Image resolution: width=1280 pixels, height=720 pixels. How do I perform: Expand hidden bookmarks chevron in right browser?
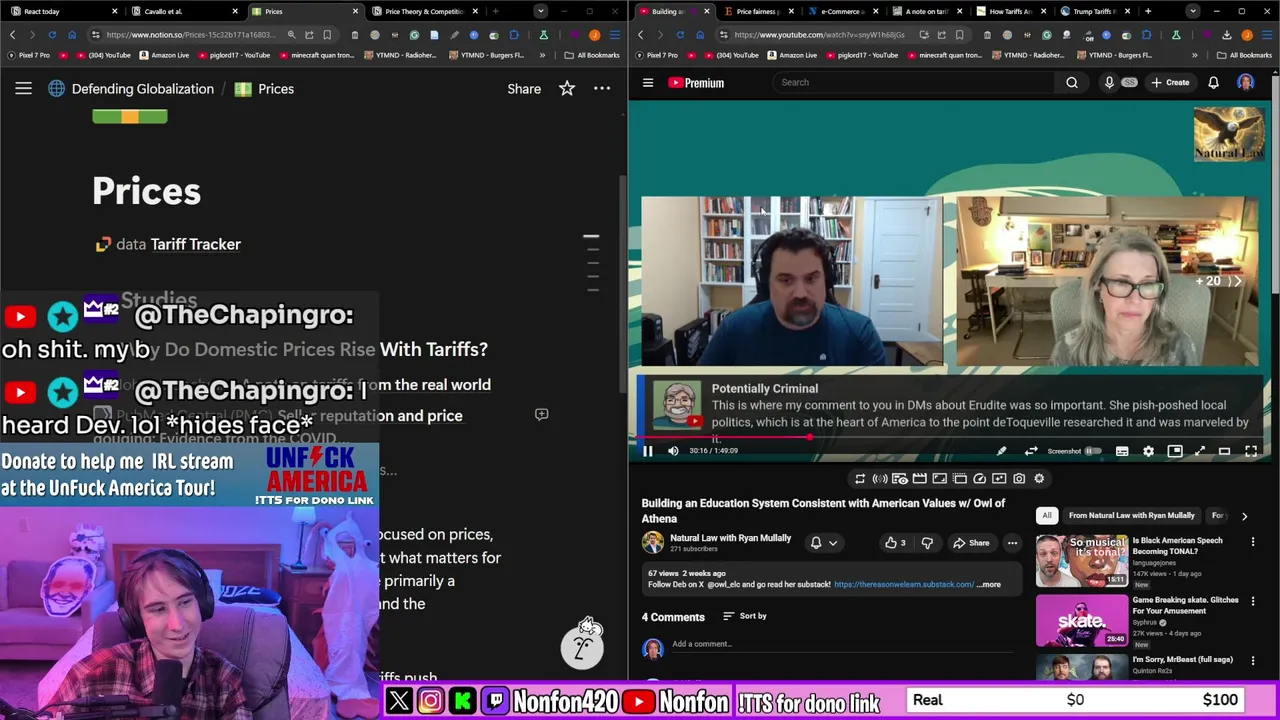(1194, 55)
